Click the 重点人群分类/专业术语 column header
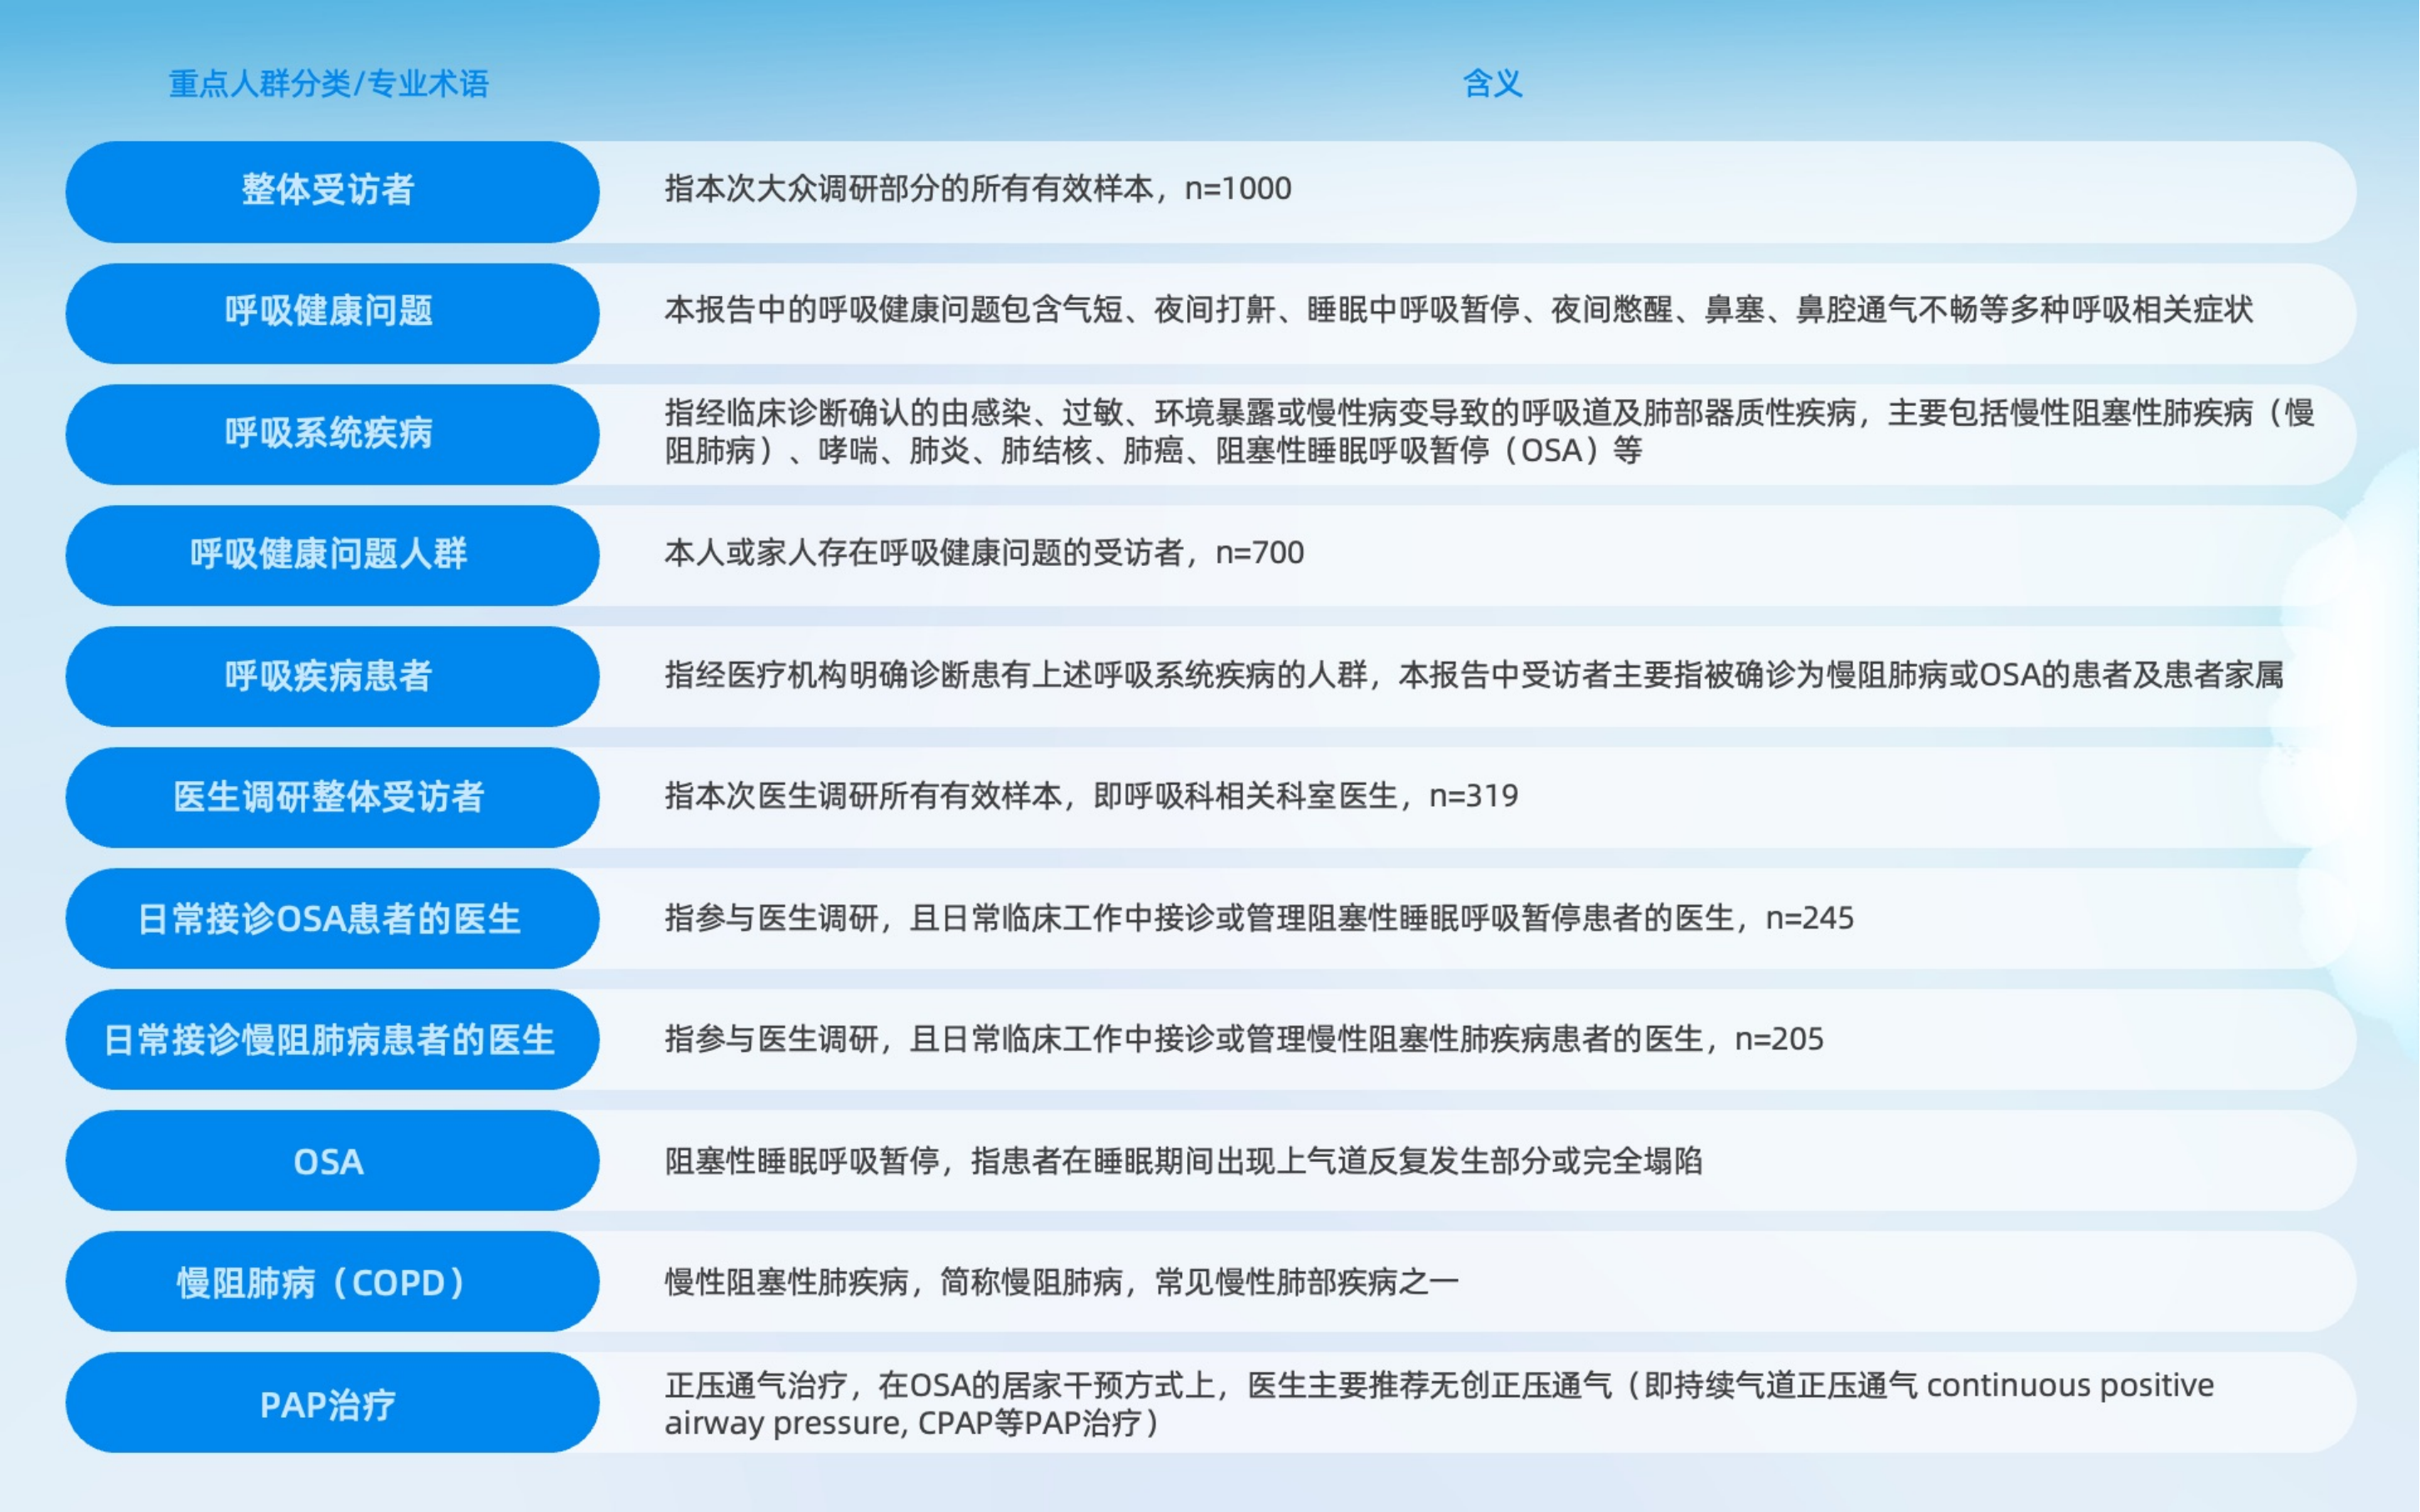The width and height of the screenshot is (2420, 1512). tap(329, 84)
